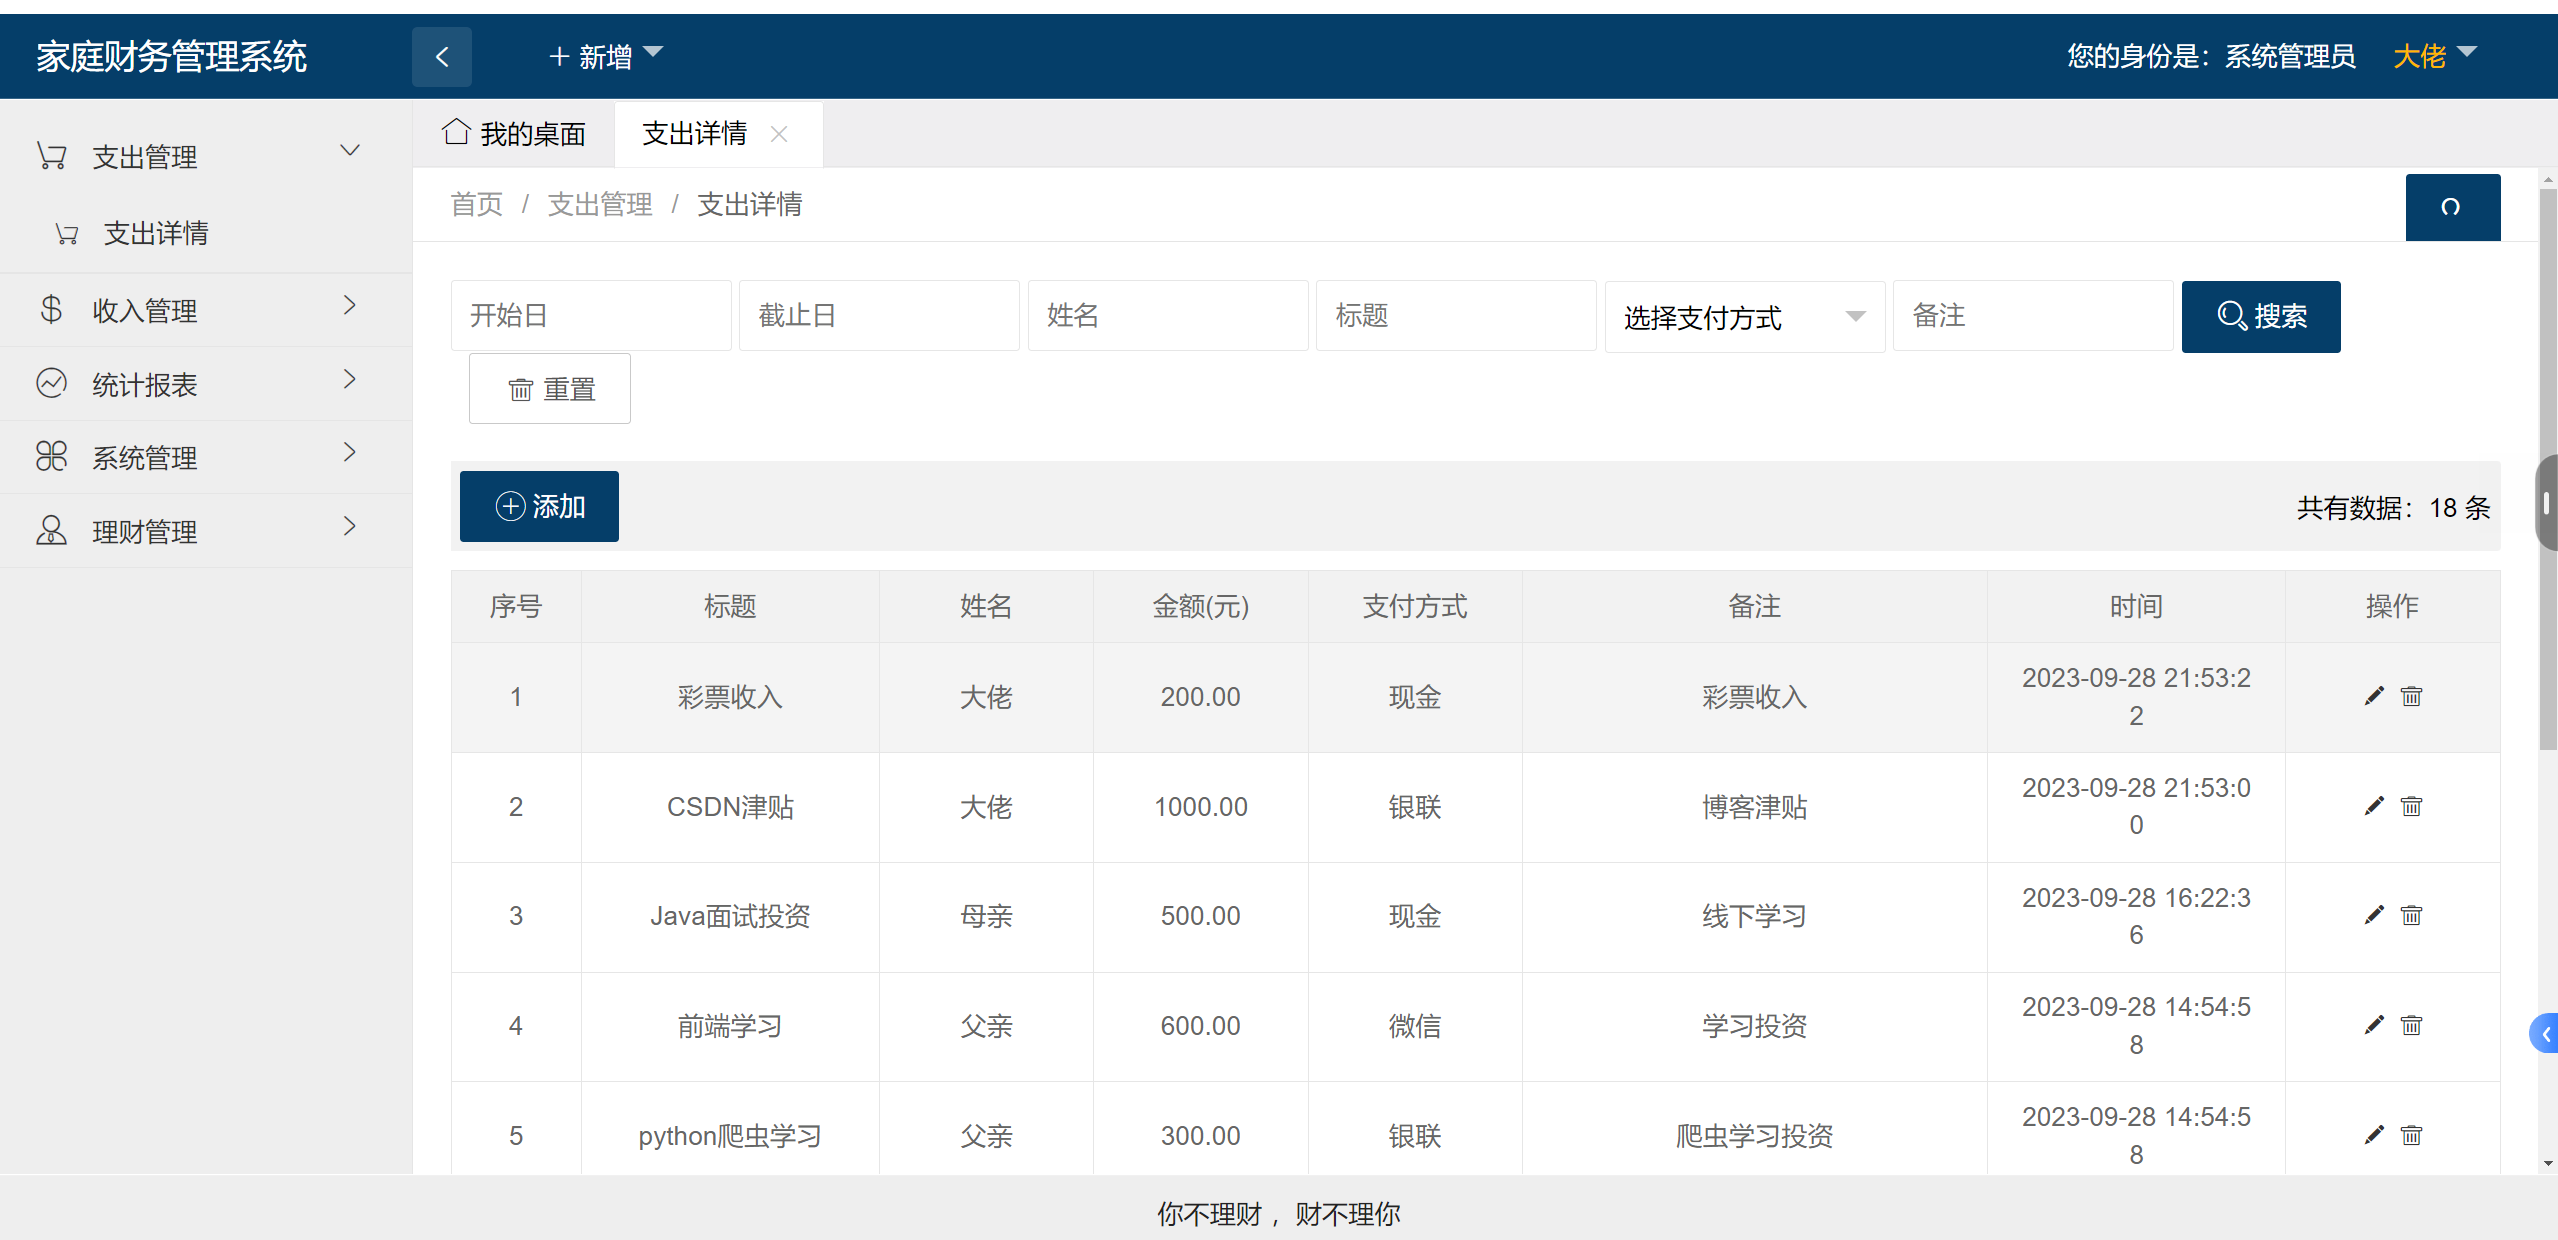The height and width of the screenshot is (1240, 2558).
Task: Click the refresh icon at top right
Action: [x=2452, y=207]
